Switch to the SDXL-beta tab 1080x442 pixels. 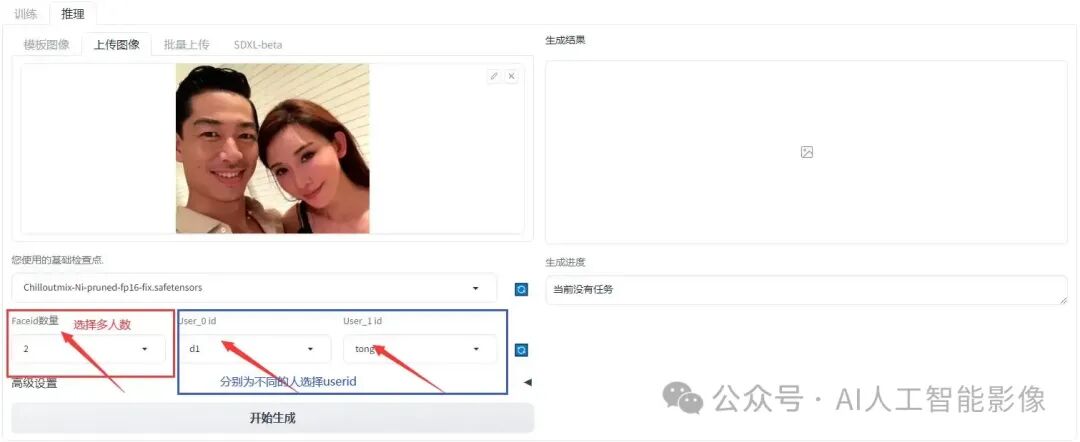258,44
